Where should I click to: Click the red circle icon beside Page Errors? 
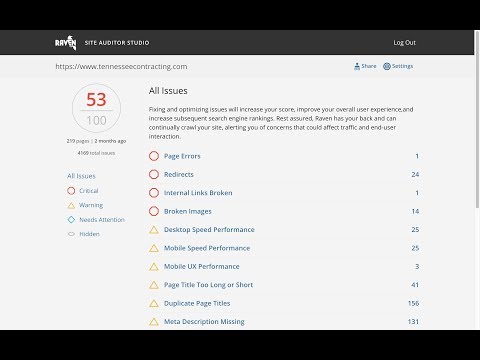tap(154, 156)
